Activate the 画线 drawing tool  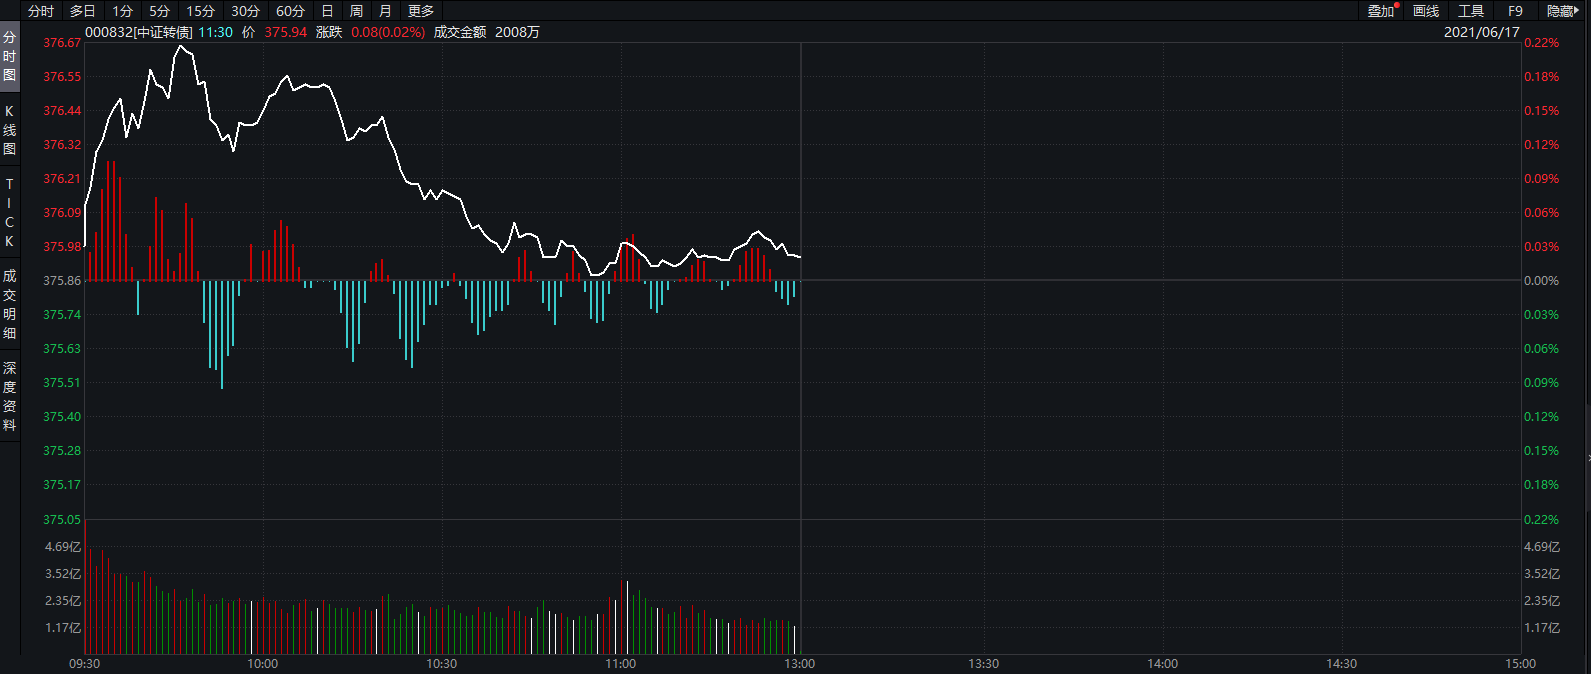[x=1426, y=11]
